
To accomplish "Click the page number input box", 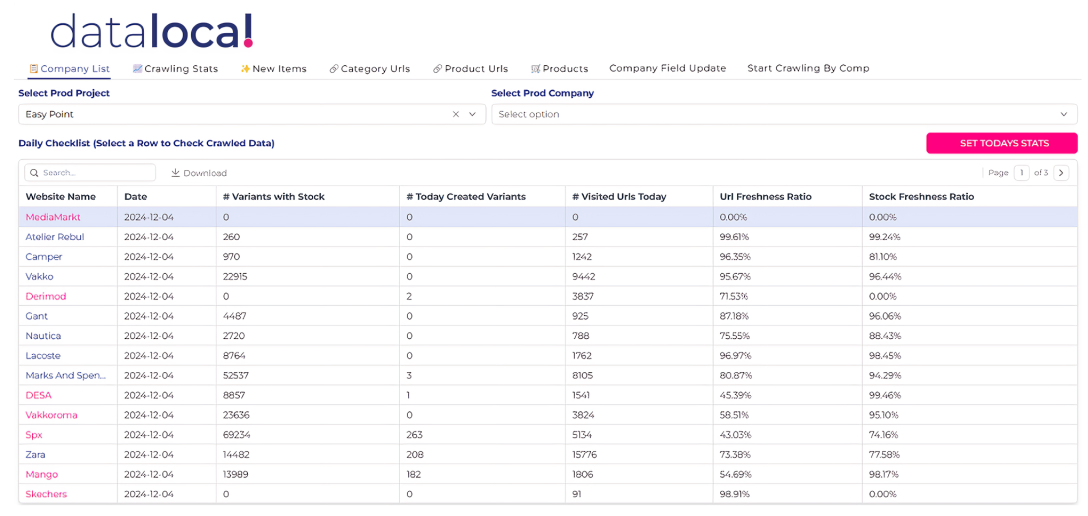I will [1021, 173].
